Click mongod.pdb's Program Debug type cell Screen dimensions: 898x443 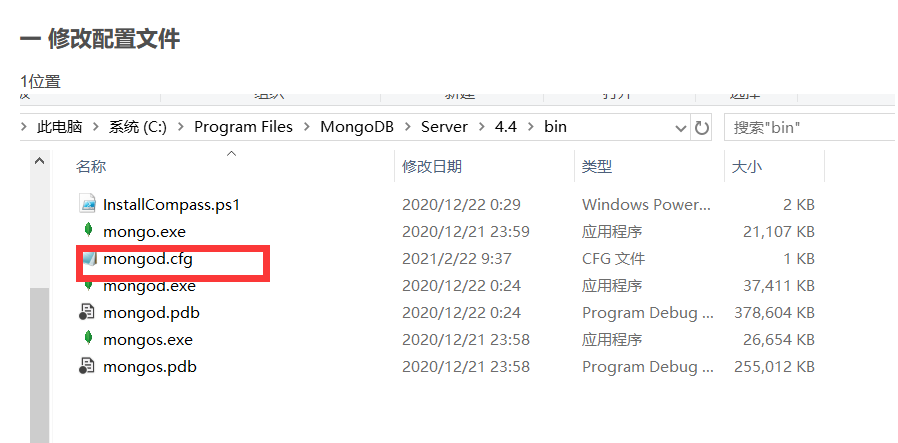[648, 313]
